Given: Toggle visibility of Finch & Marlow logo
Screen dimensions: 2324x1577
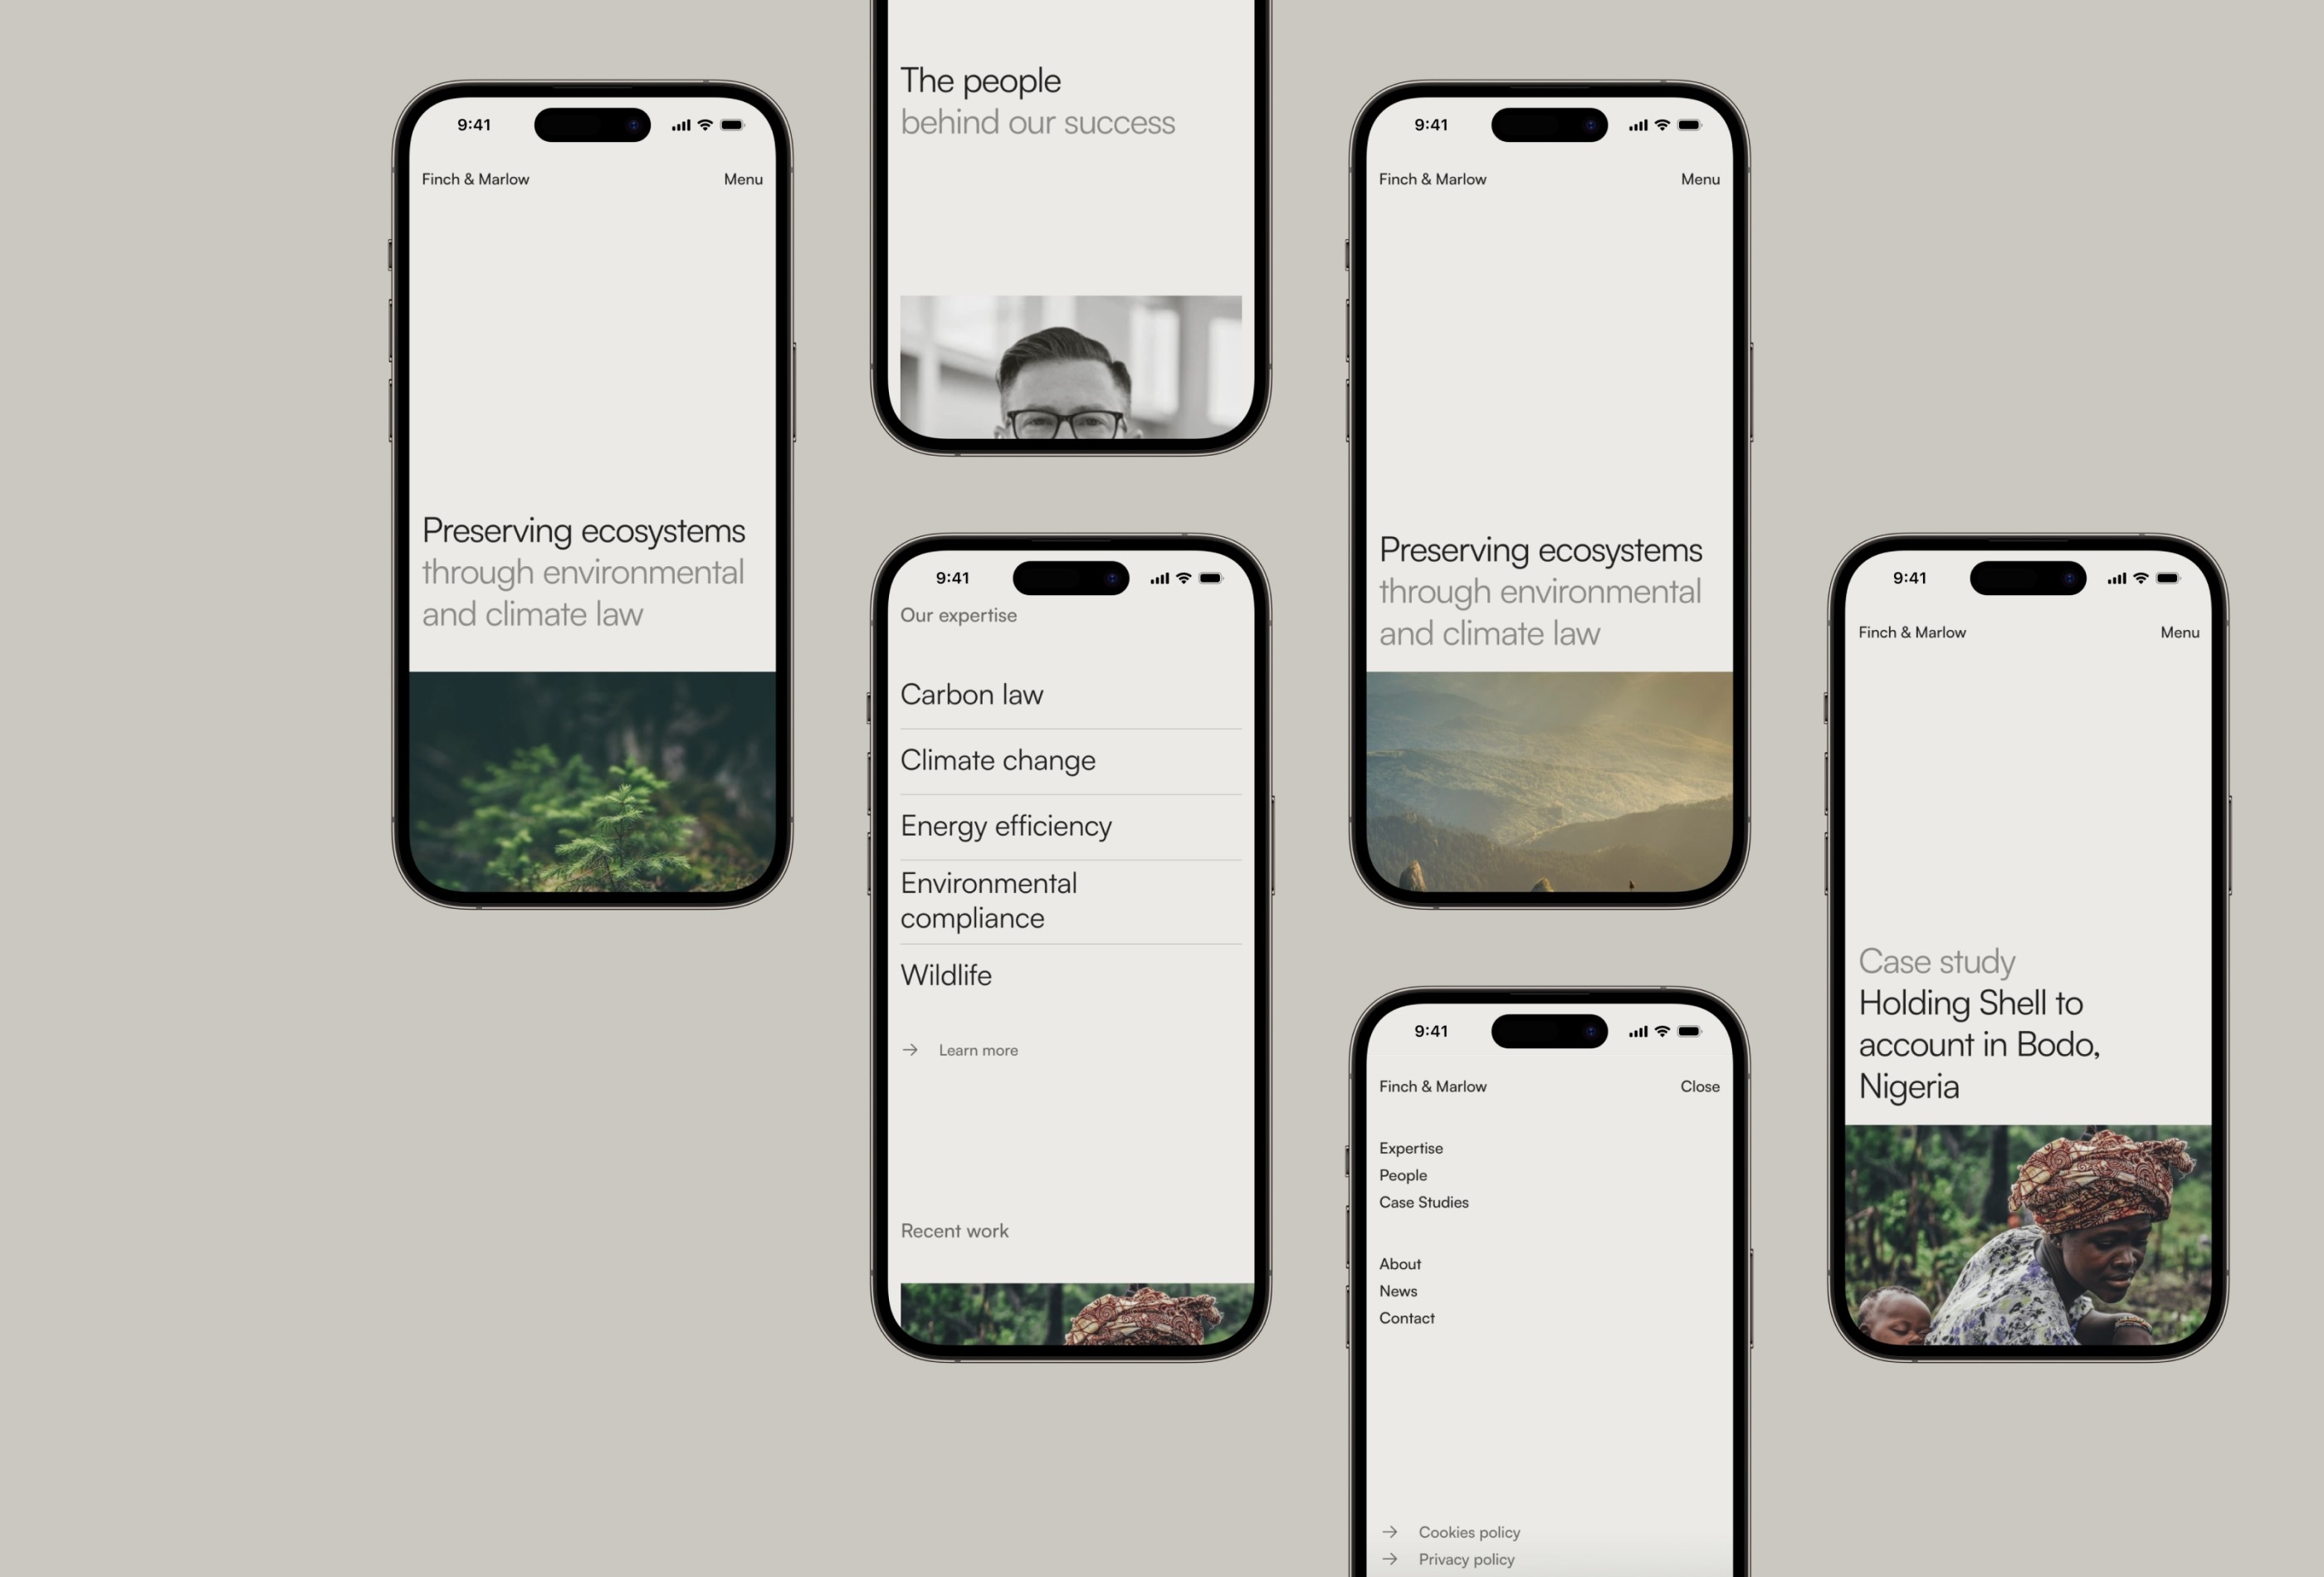Looking at the screenshot, I should (x=475, y=178).
